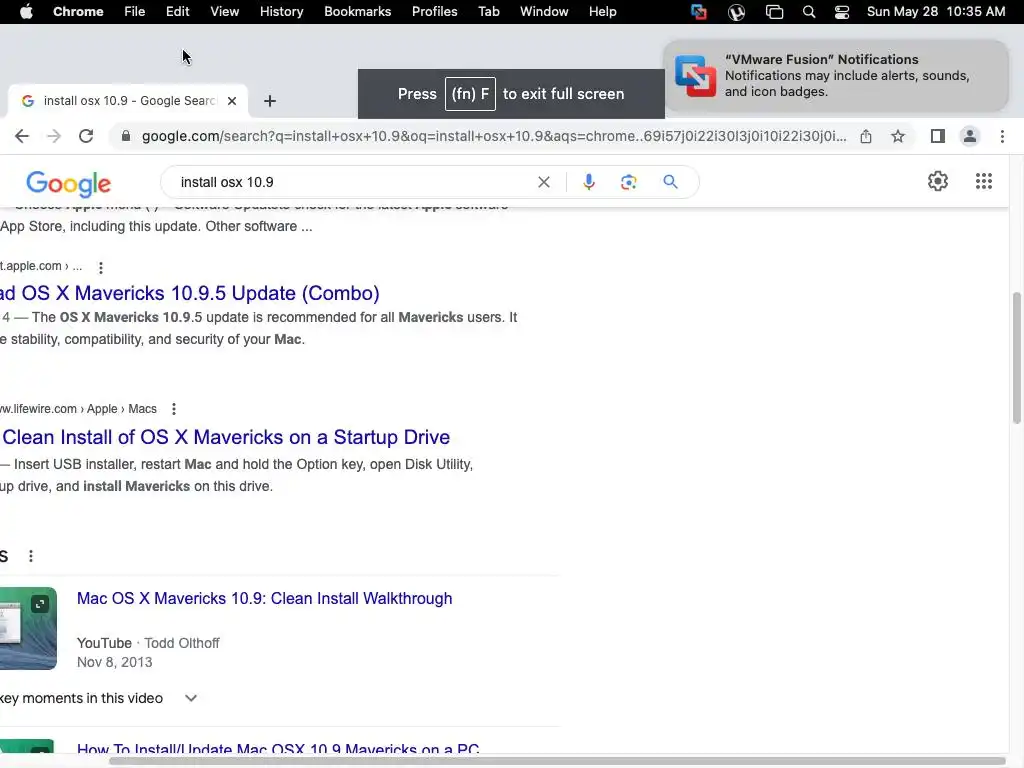Open the File menu

coord(135,12)
